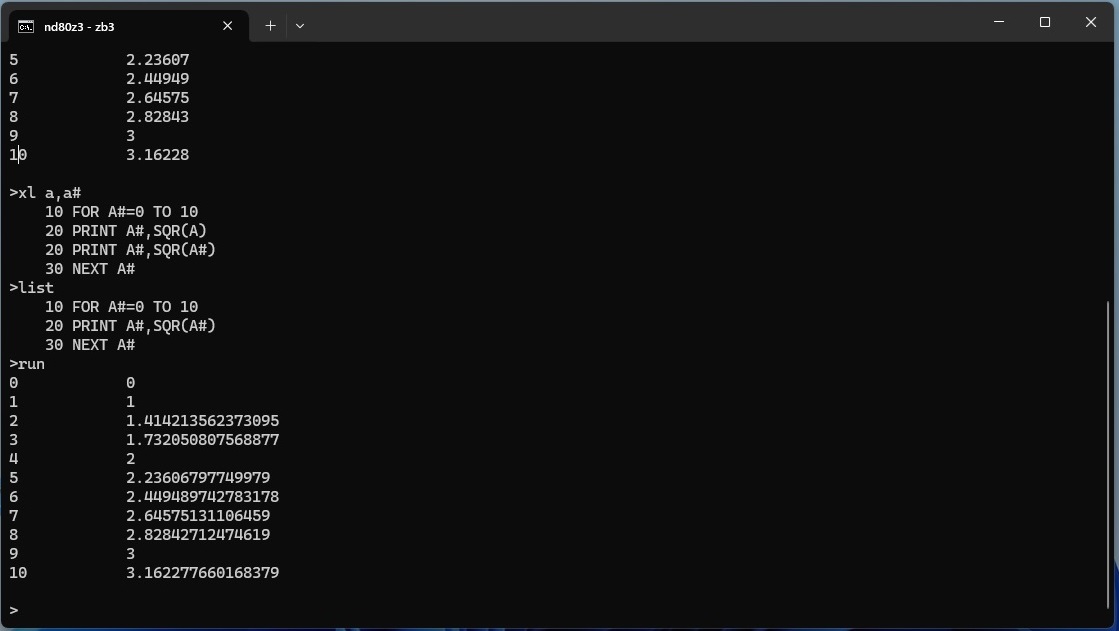Maximize the terminal window
The height and width of the screenshot is (631, 1119).
point(1045,22)
